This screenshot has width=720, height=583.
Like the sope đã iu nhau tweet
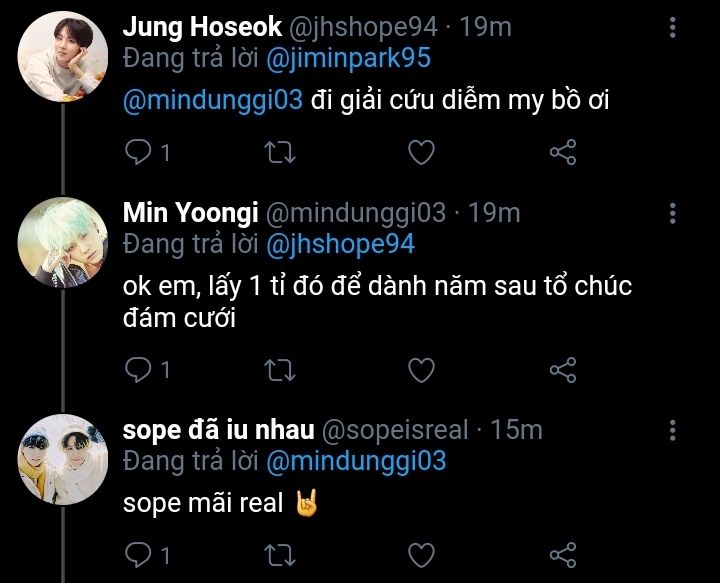(422, 554)
